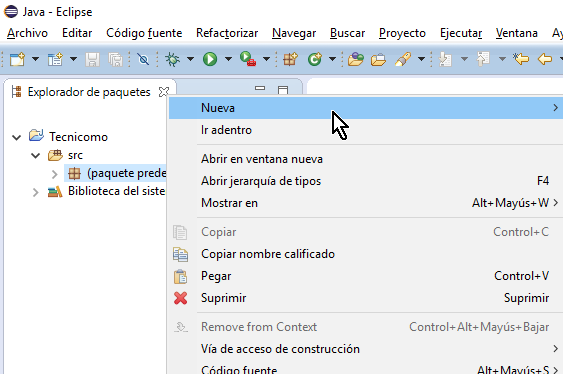
Task: Click the Save All icon
Action: [x=116, y=59]
